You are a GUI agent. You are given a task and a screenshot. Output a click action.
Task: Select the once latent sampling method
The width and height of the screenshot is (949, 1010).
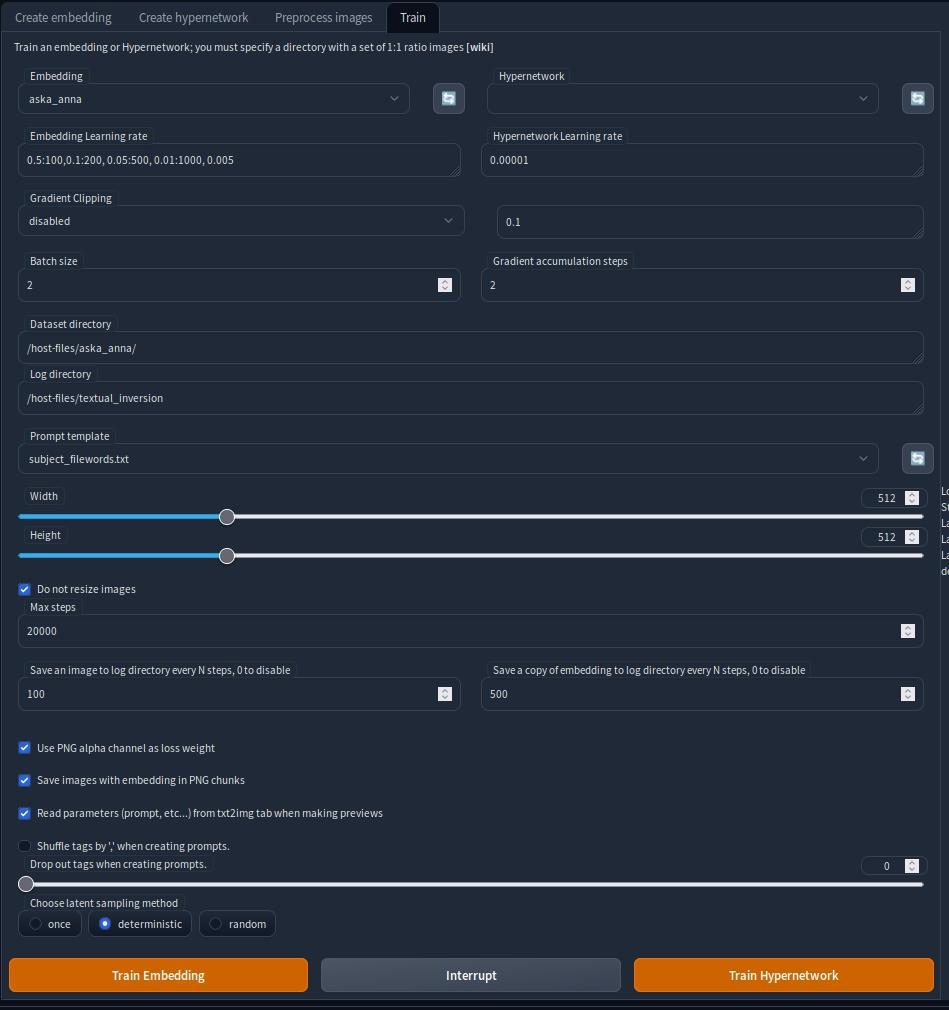(50, 924)
